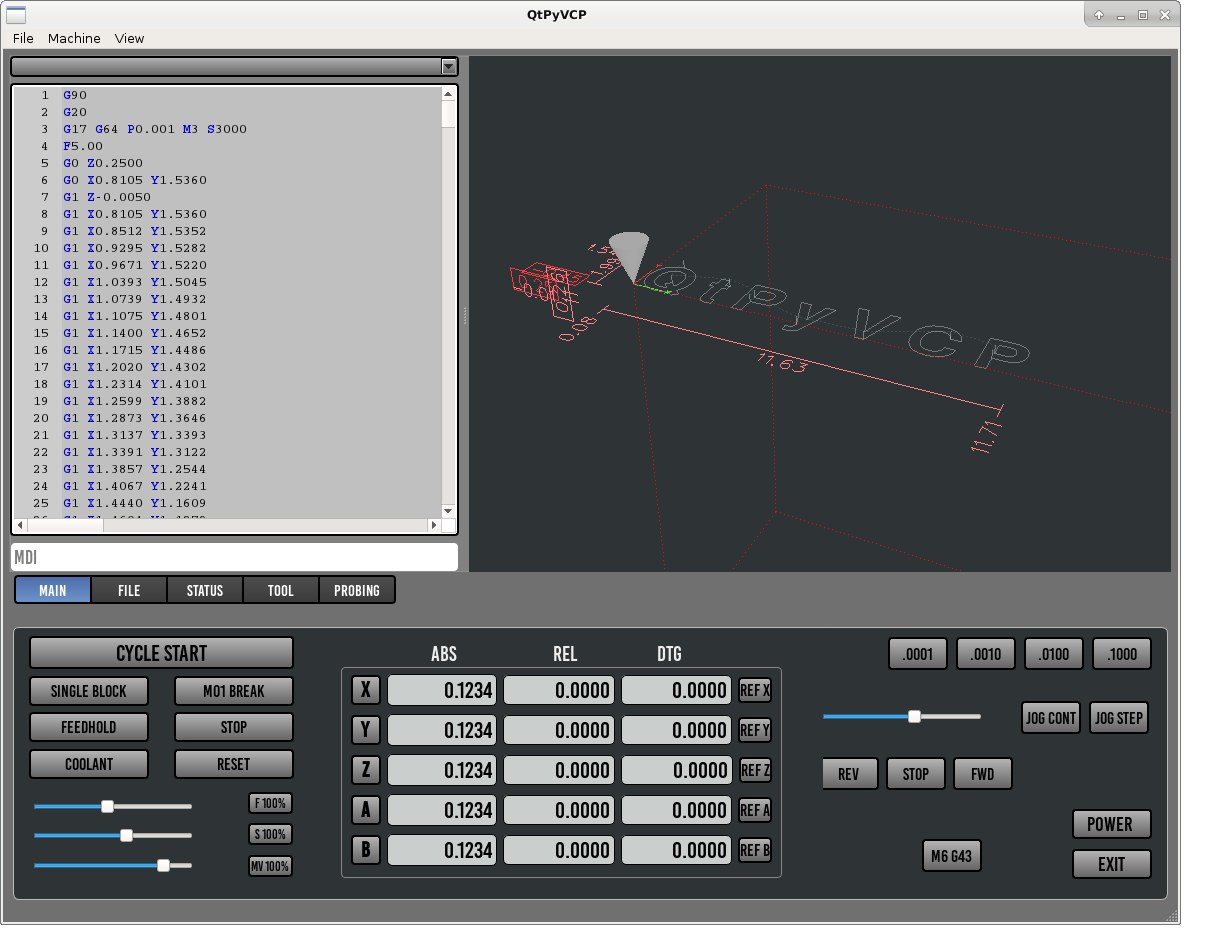Home Z axis with REF Z
The height and width of the screenshot is (937, 1207).
(x=755, y=770)
